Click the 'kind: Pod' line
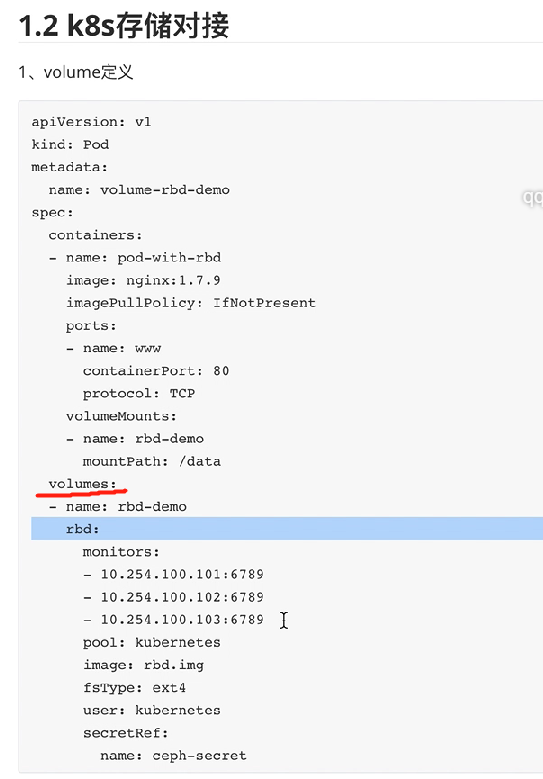The width and height of the screenshot is (543, 779). 70,145
